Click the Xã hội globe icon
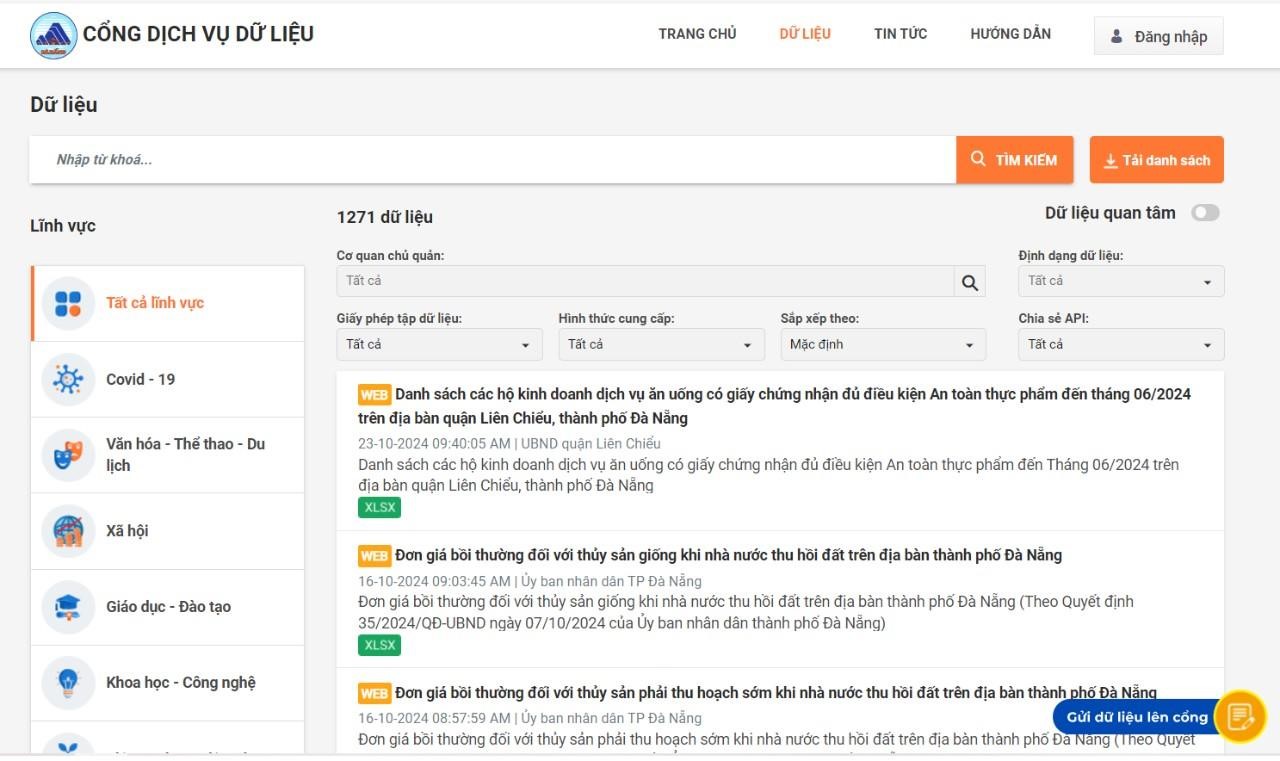This screenshot has width=1280, height=761. (x=68, y=531)
